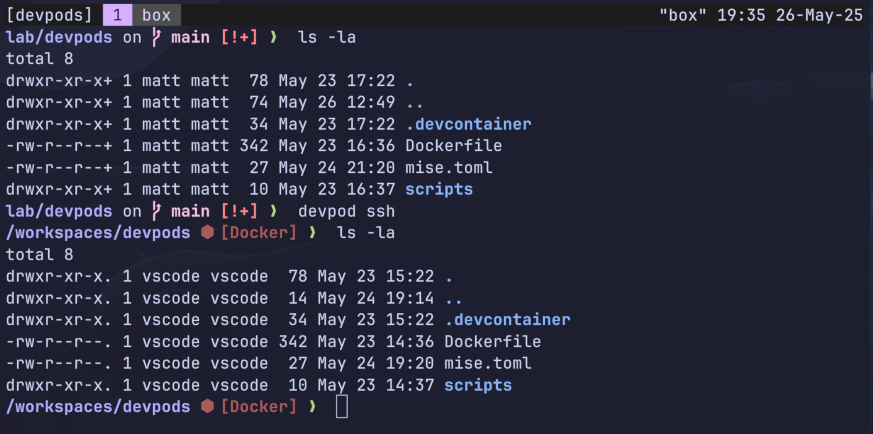Click the git branch icon on the first prompt line
Screen dimensions: 873x434
[x=155, y=37]
